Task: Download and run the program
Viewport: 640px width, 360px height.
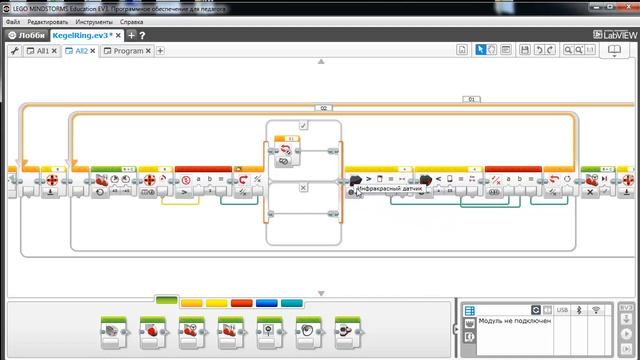Action: [x=626, y=334]
